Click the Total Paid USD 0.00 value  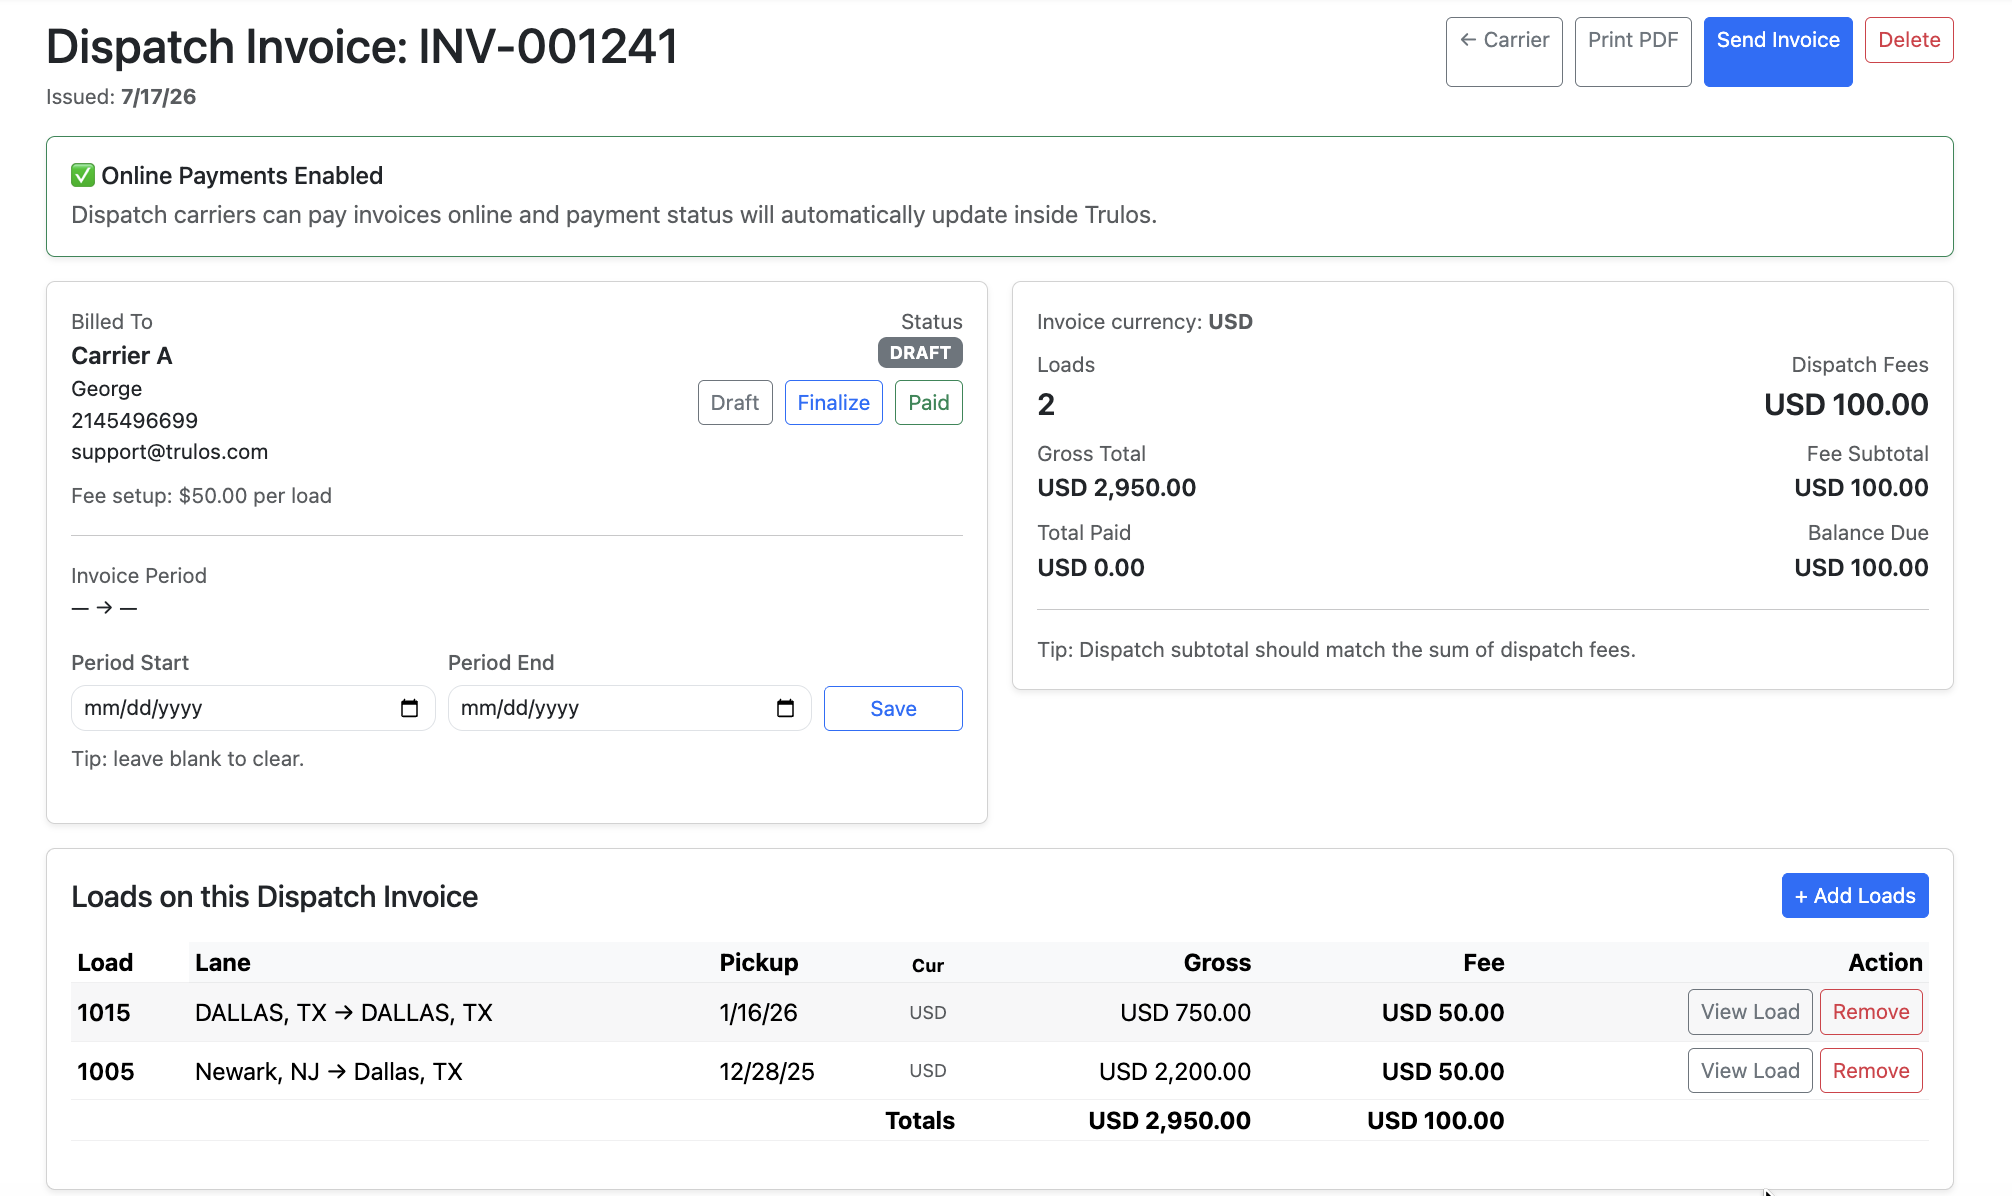1091,568
